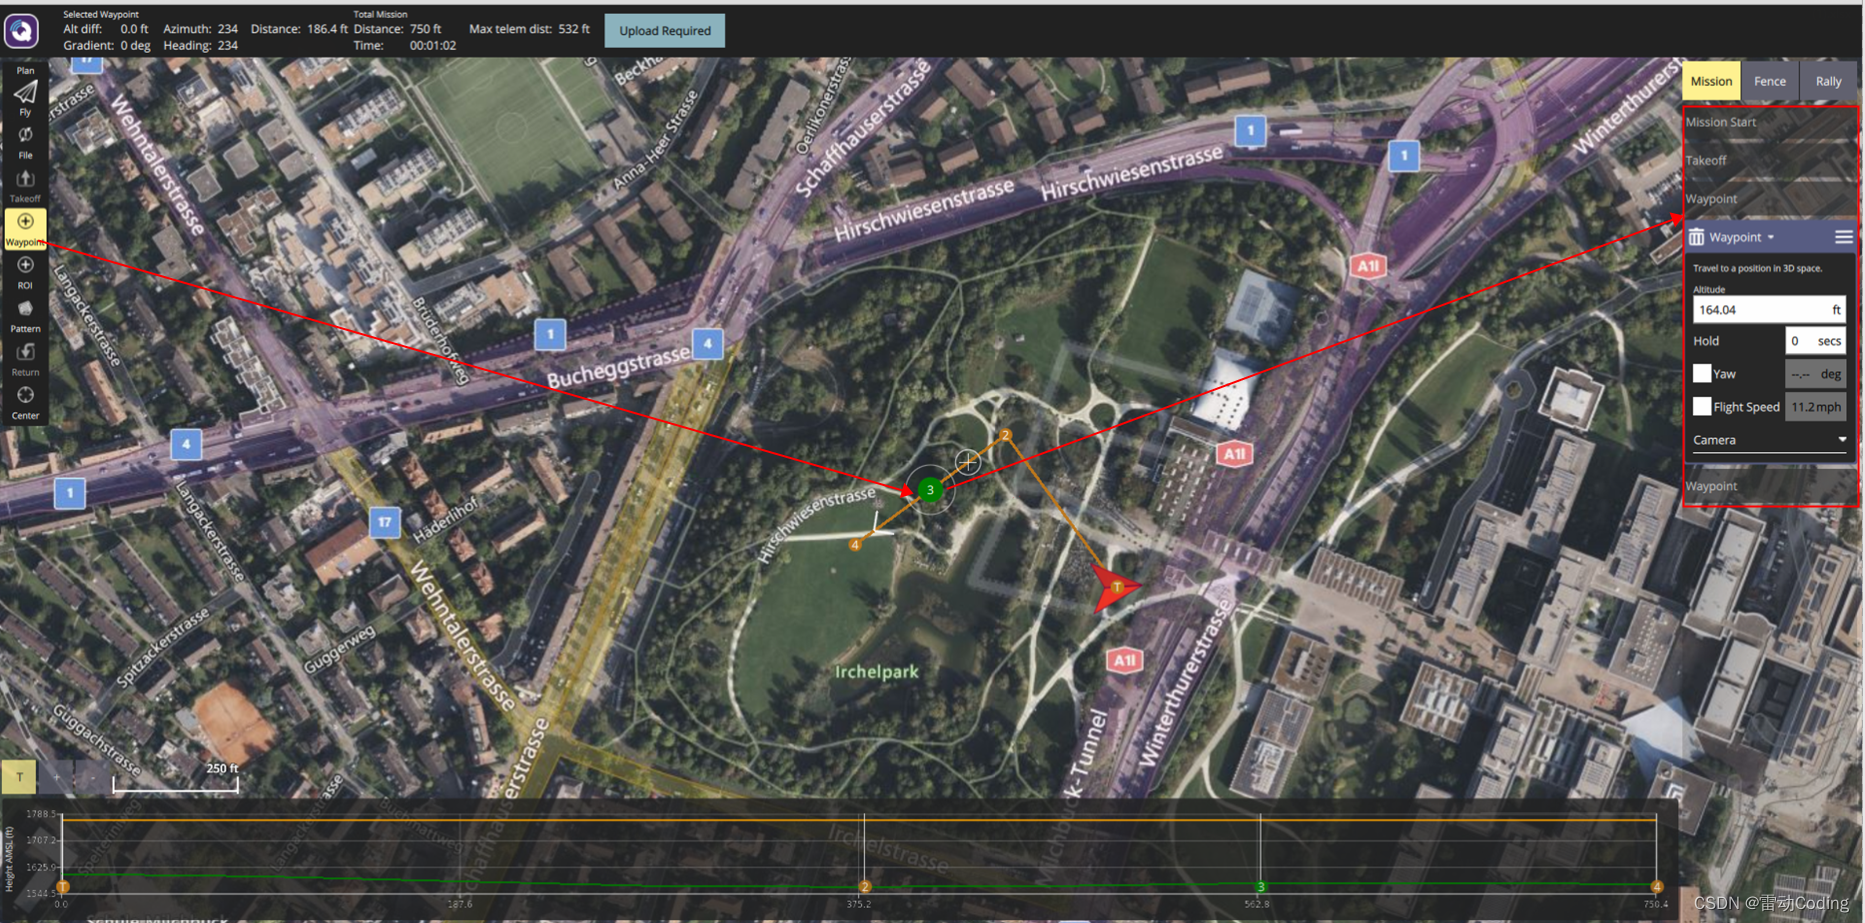Click waypoint 4 marker on map

pos(855,545)
